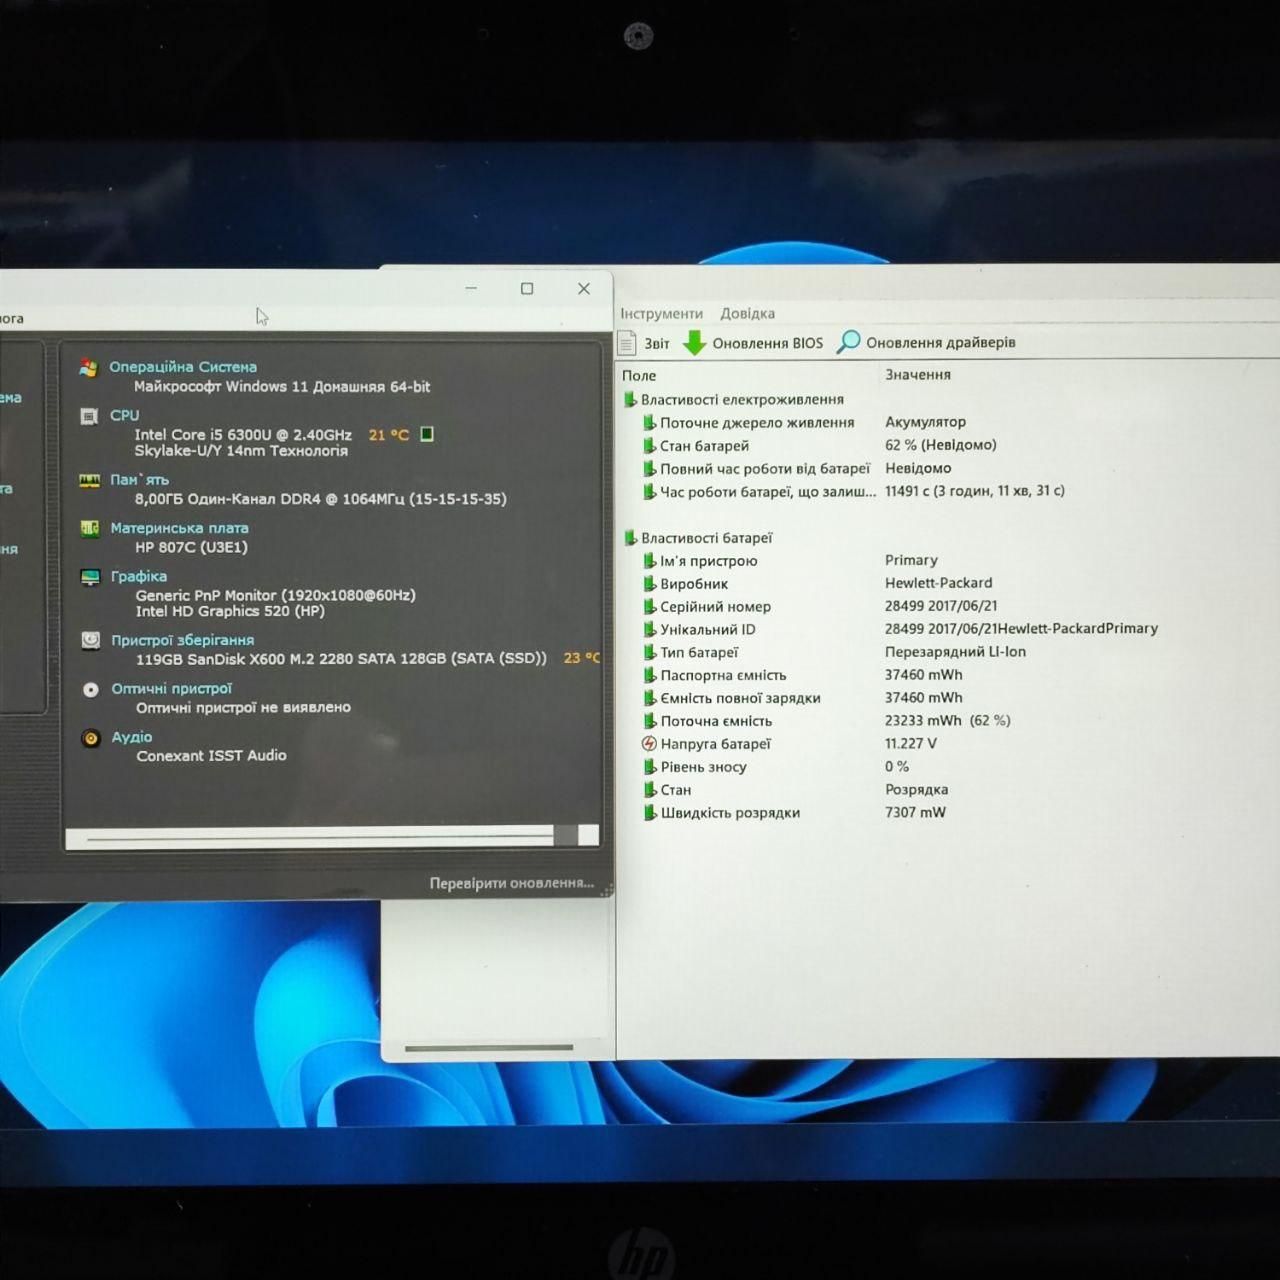Click the CPU chip icon in Speccy
Image resolution: width=1280 pixels, height=1280 pixels.
pos(89,416)
